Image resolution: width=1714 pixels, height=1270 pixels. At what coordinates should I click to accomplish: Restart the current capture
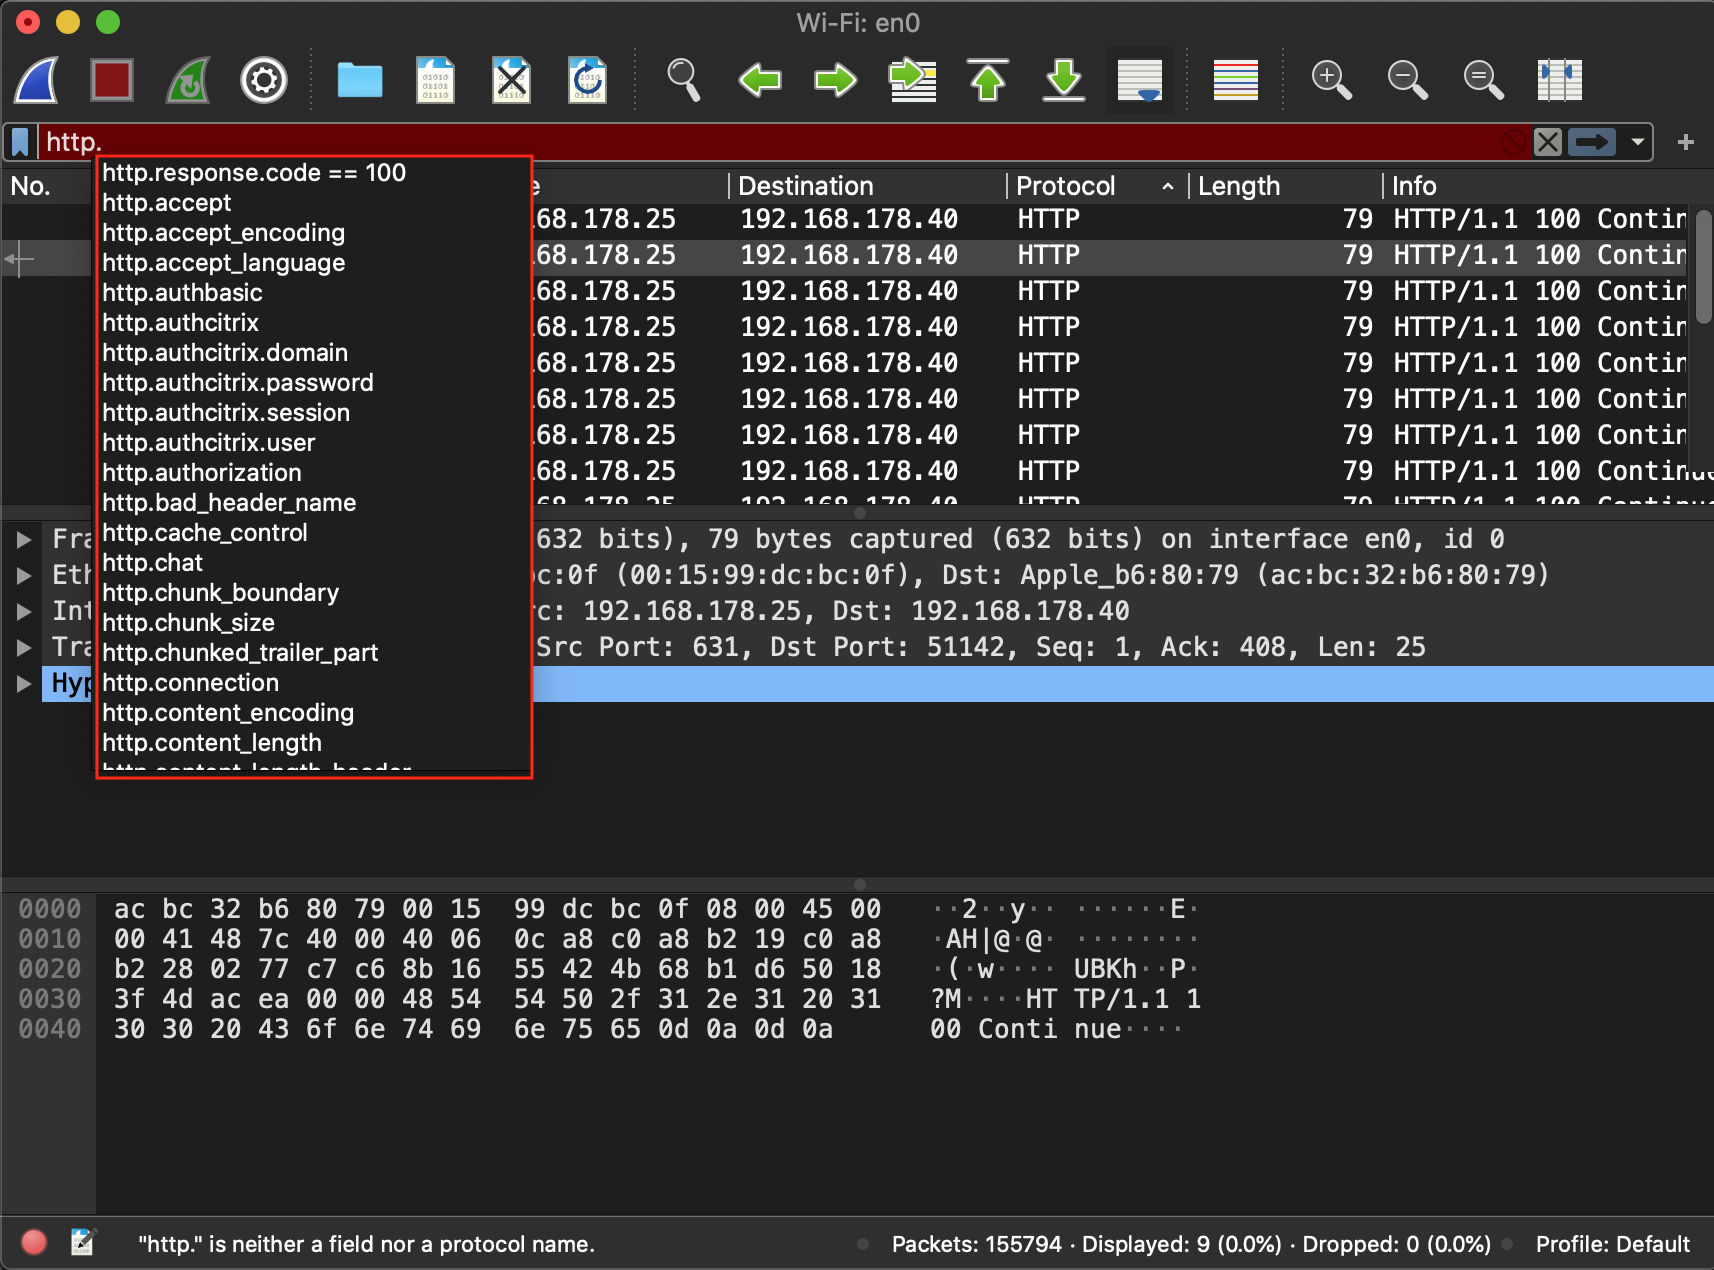coord(187,80)
